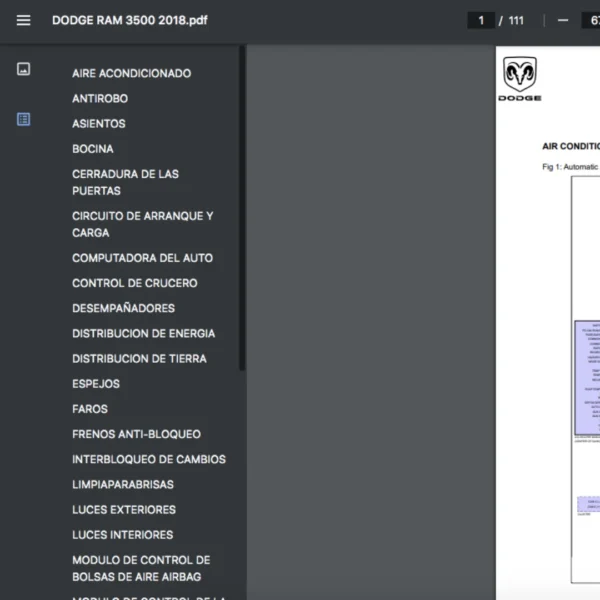Switch to page thumbnails view icon
Image resolution: width=600 pixels, height=600 pixels.
click(23, 69)
